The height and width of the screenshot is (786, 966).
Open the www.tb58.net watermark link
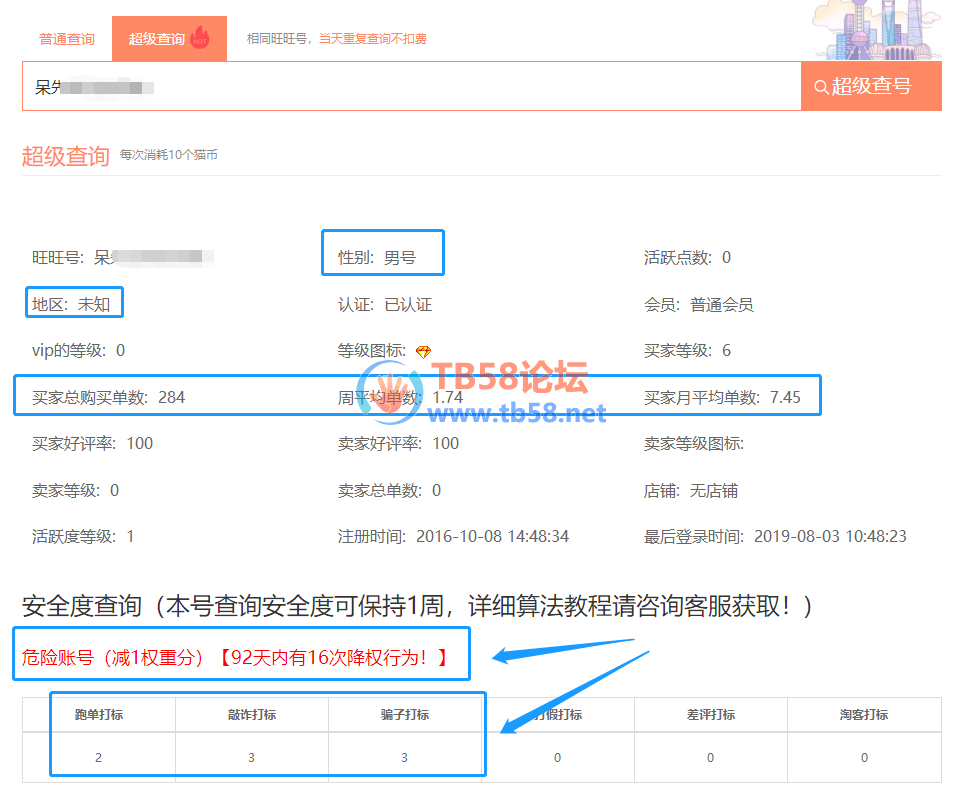coord(519,413)
